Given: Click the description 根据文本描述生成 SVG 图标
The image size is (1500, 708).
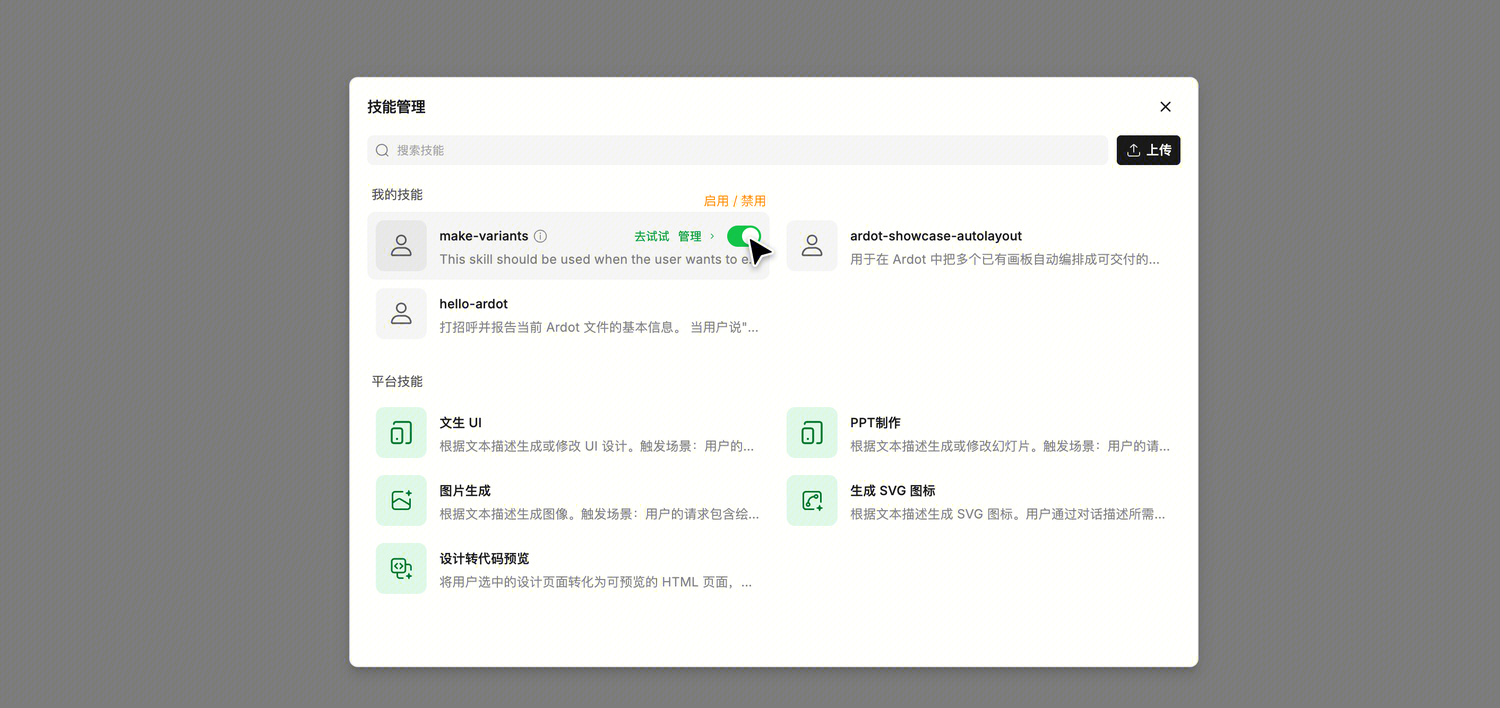Looking at the screenshot, I should (x=1008, y=514).
